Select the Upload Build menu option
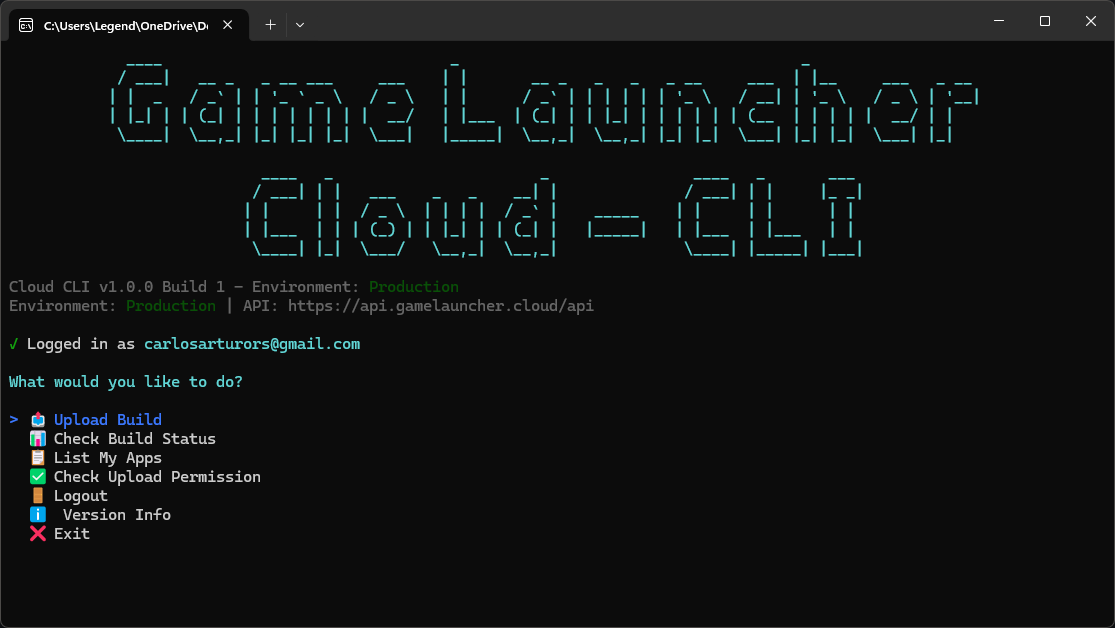This screenshot has height=628, width=1115. coord(108,420)
